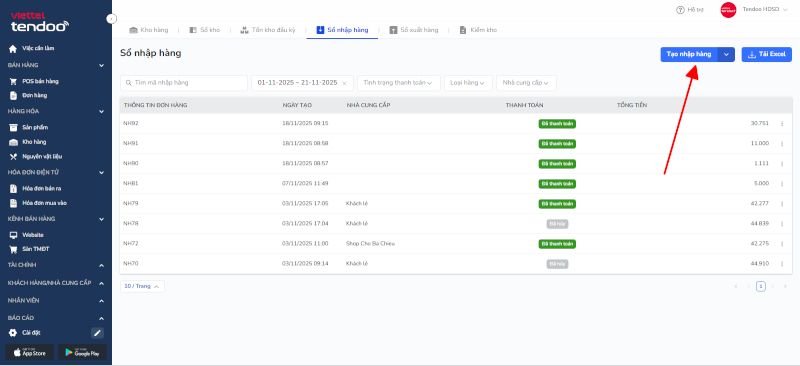Open Sàn TMĐT cart icon
Screen dimensions: 800x366
tap(13, 249)
